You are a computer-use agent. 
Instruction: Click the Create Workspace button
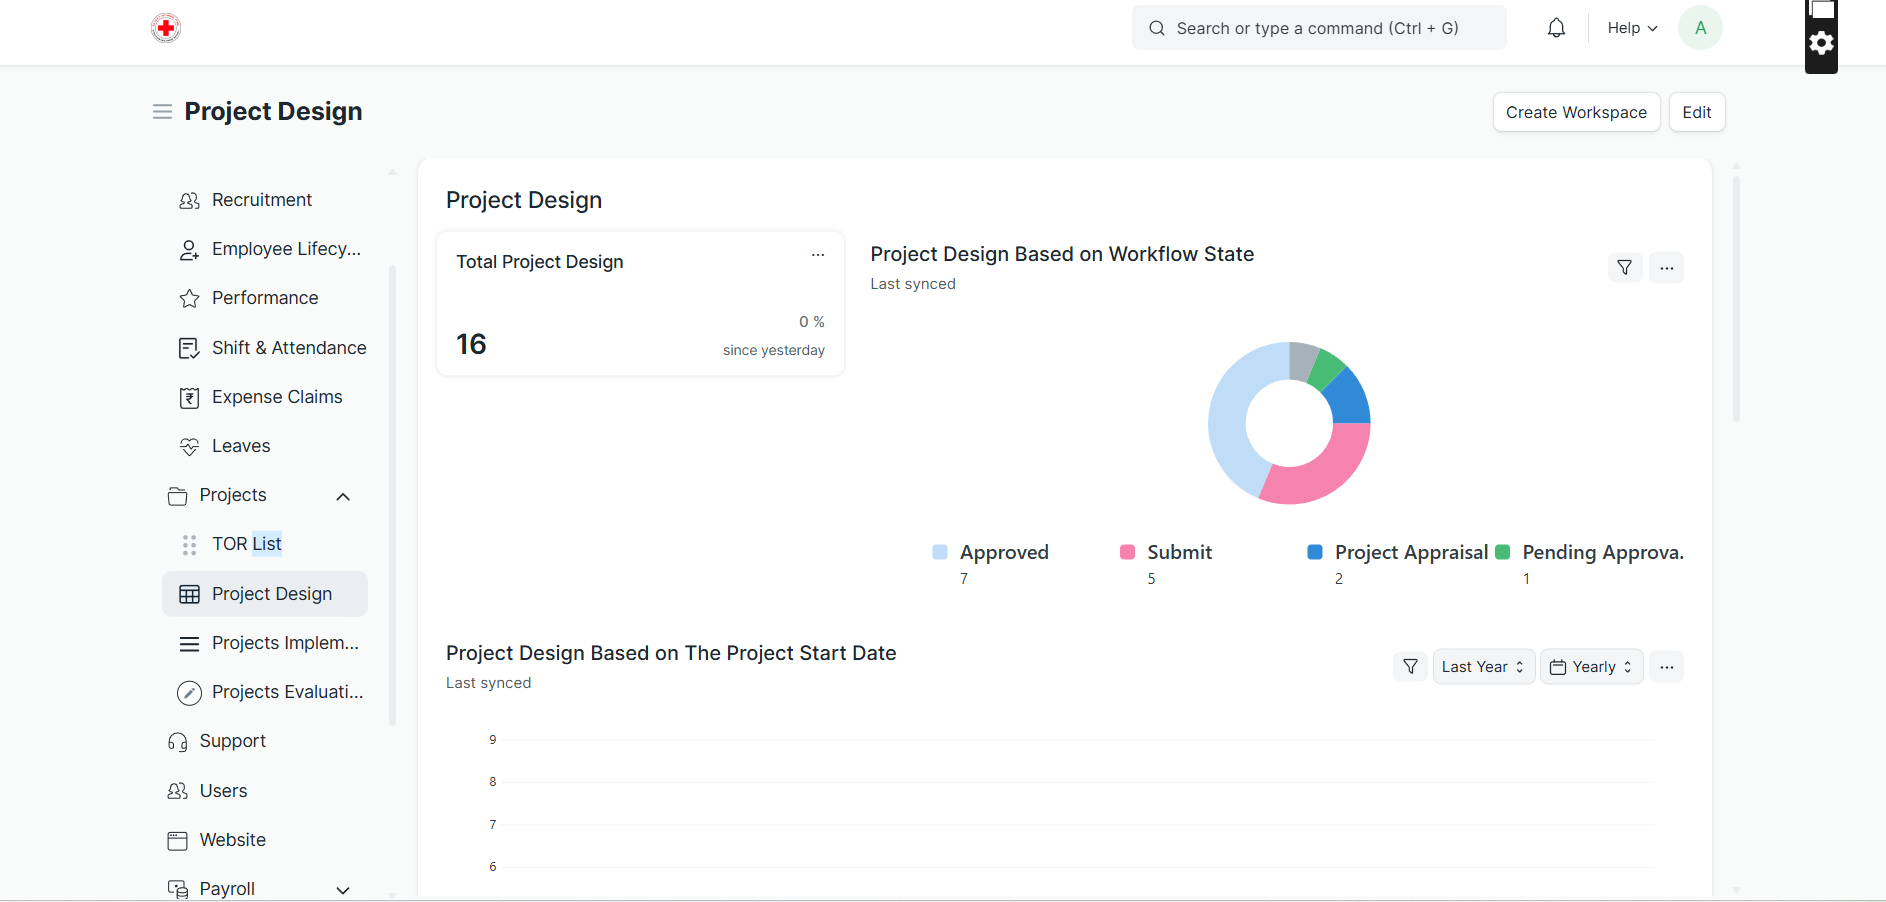coord(1576,112)
